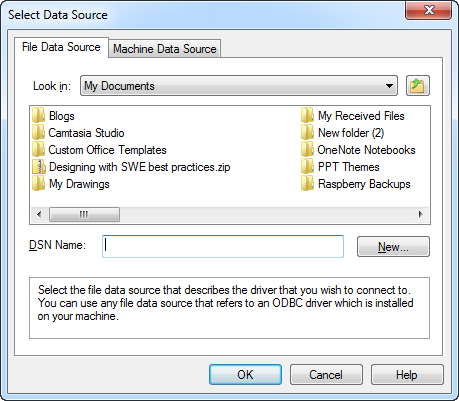Select the My Received Files folder icon
Viewport: 459px width, 401px height.
click(307, 115)
